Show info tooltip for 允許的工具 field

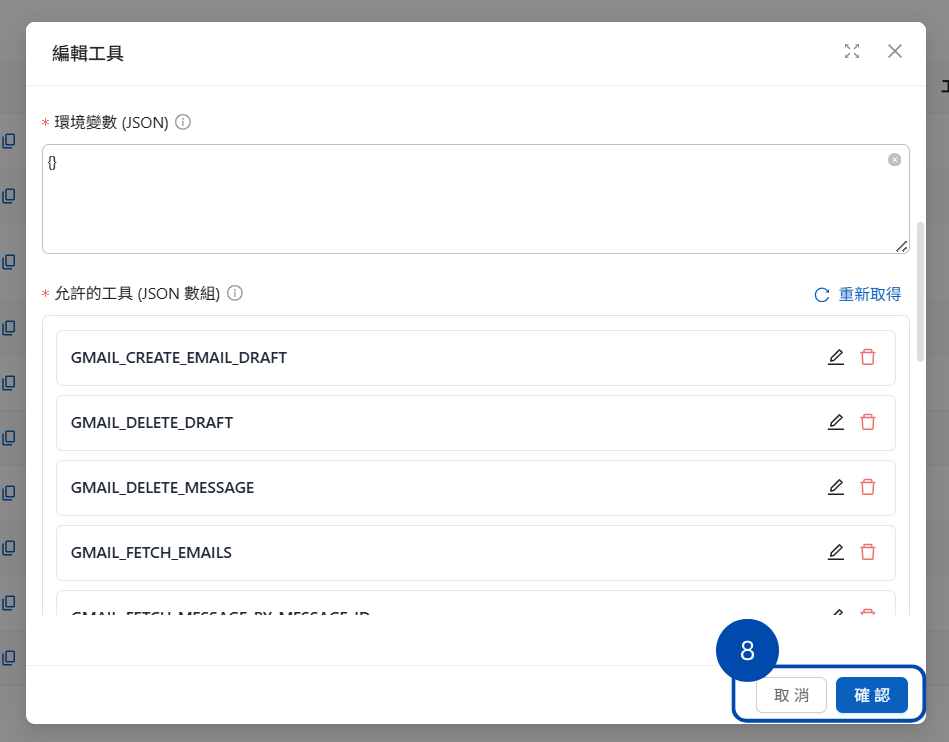click(235, 294)
